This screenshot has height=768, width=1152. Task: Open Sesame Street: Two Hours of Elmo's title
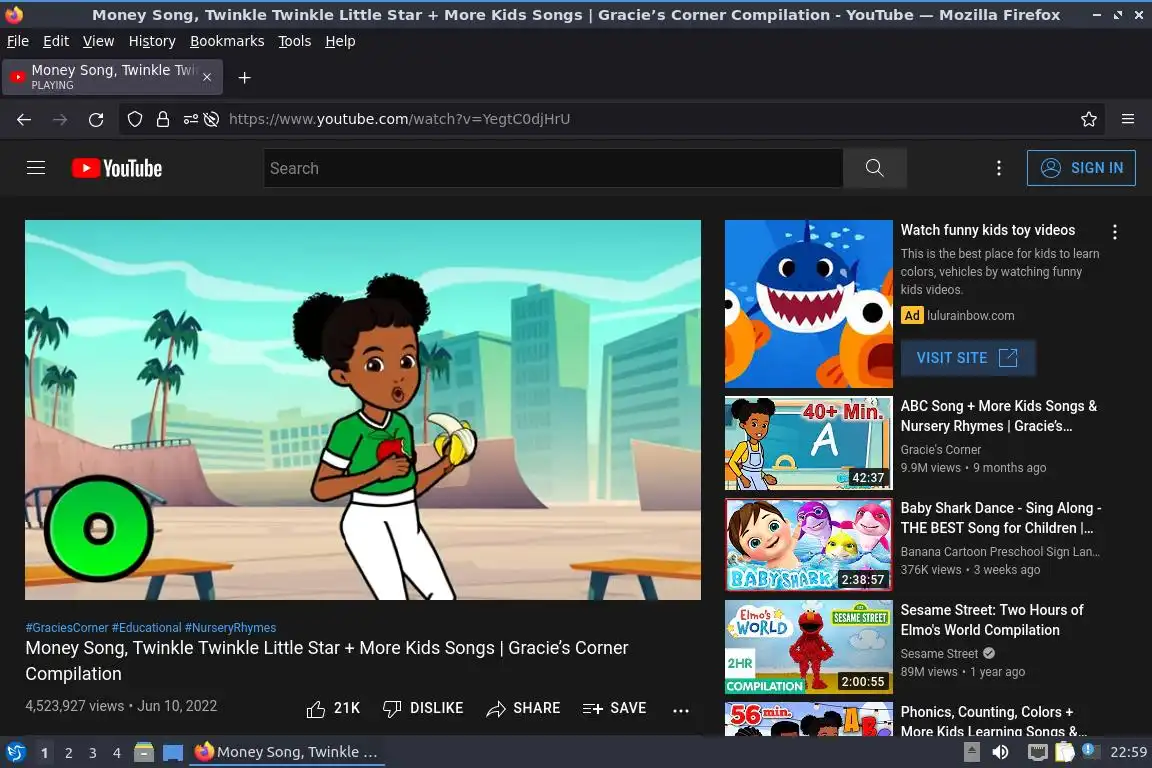click(x=992, y=620)
